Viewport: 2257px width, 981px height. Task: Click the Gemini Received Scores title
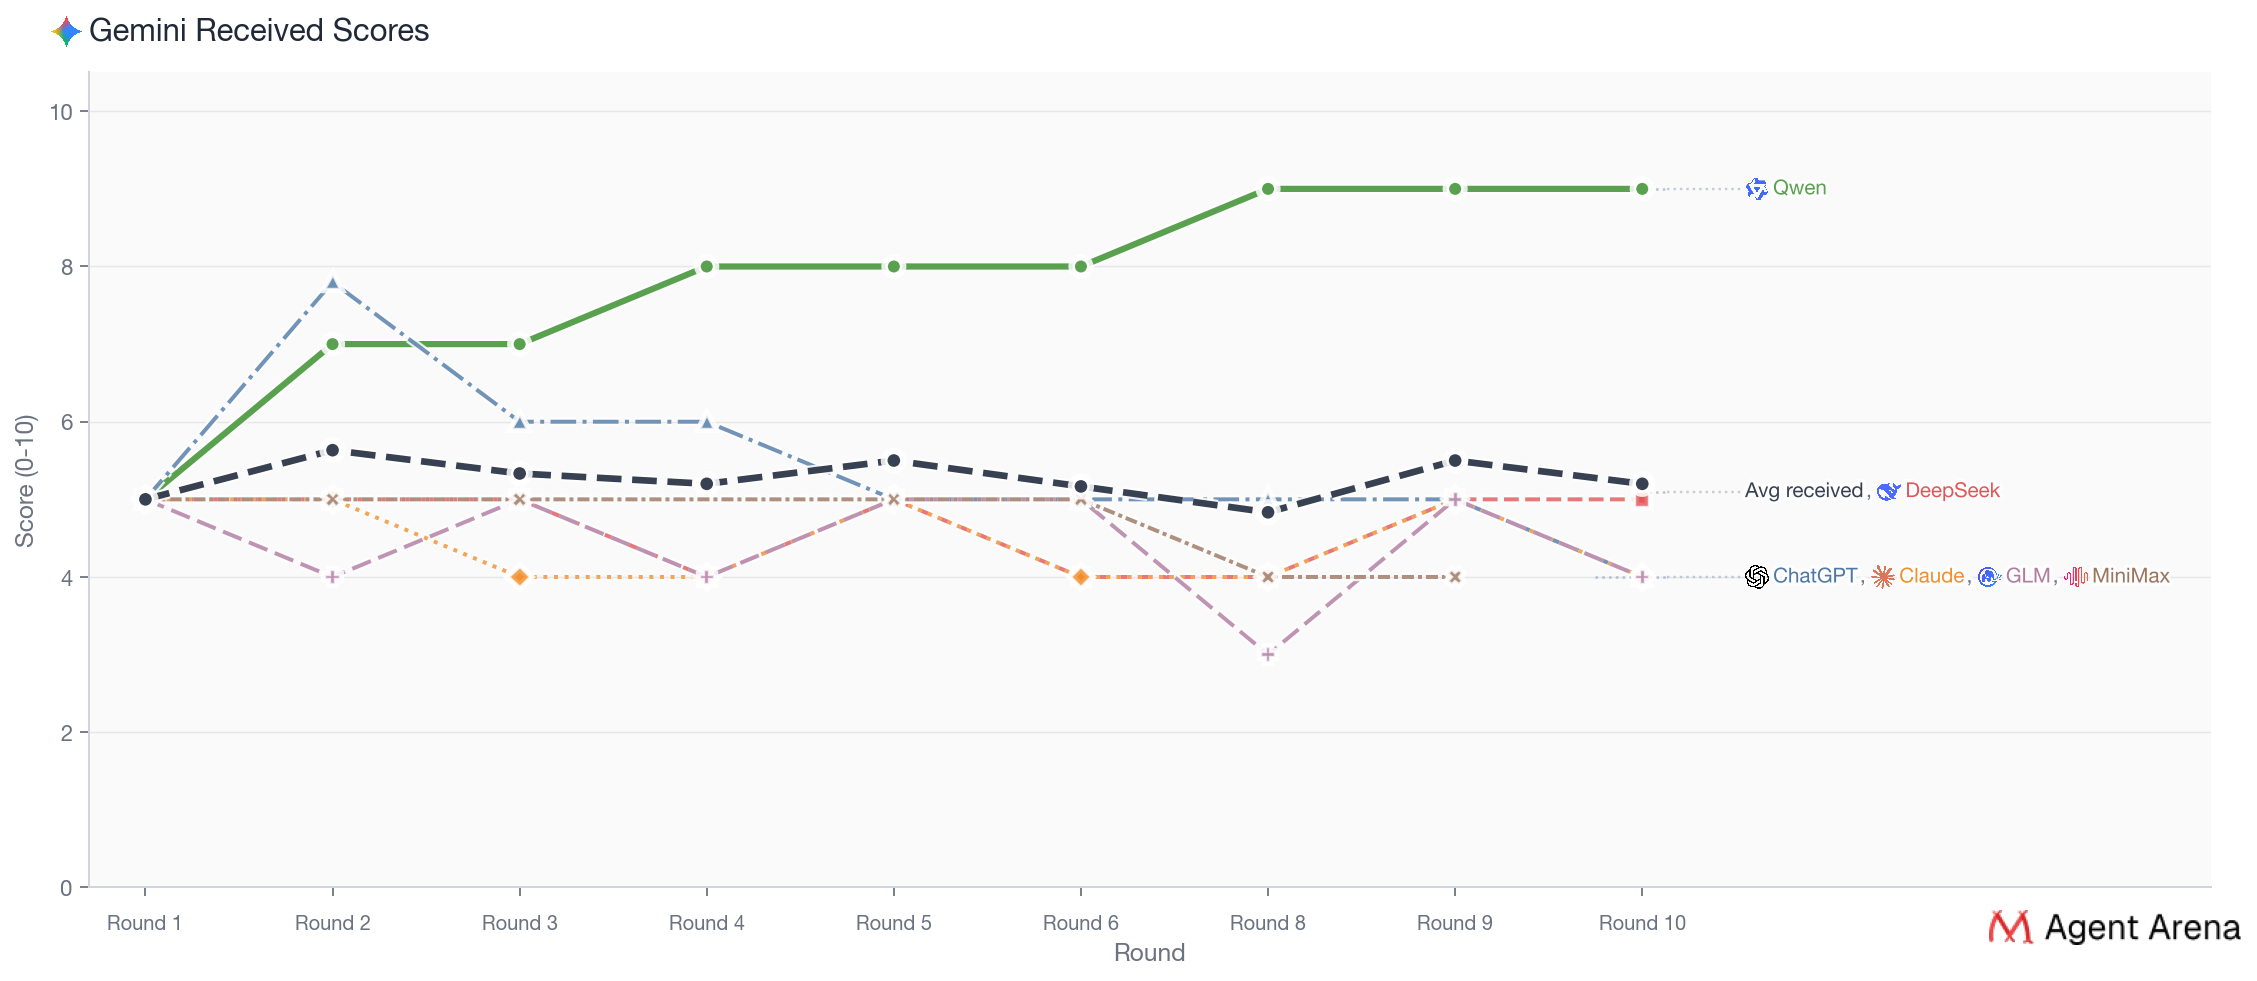(259, 31)
